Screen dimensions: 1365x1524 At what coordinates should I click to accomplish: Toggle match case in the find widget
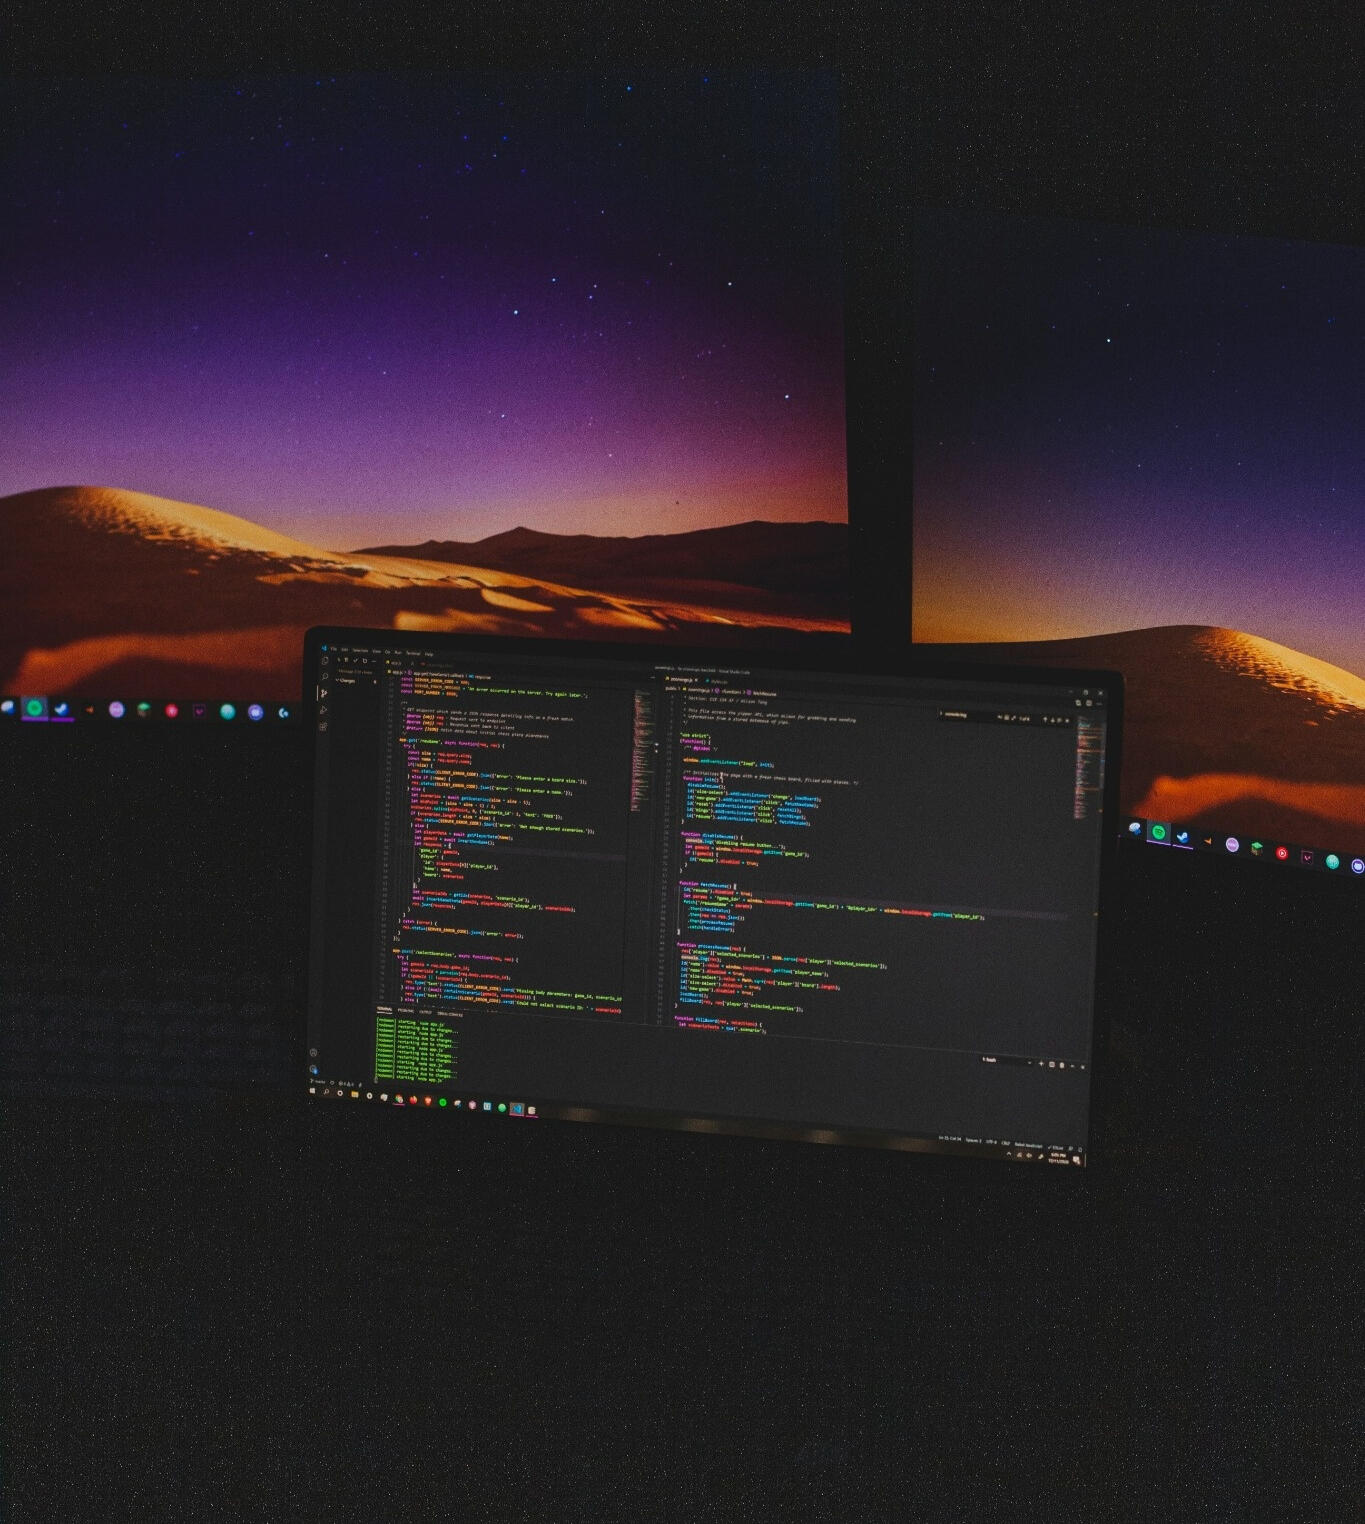tap(998, 717)
